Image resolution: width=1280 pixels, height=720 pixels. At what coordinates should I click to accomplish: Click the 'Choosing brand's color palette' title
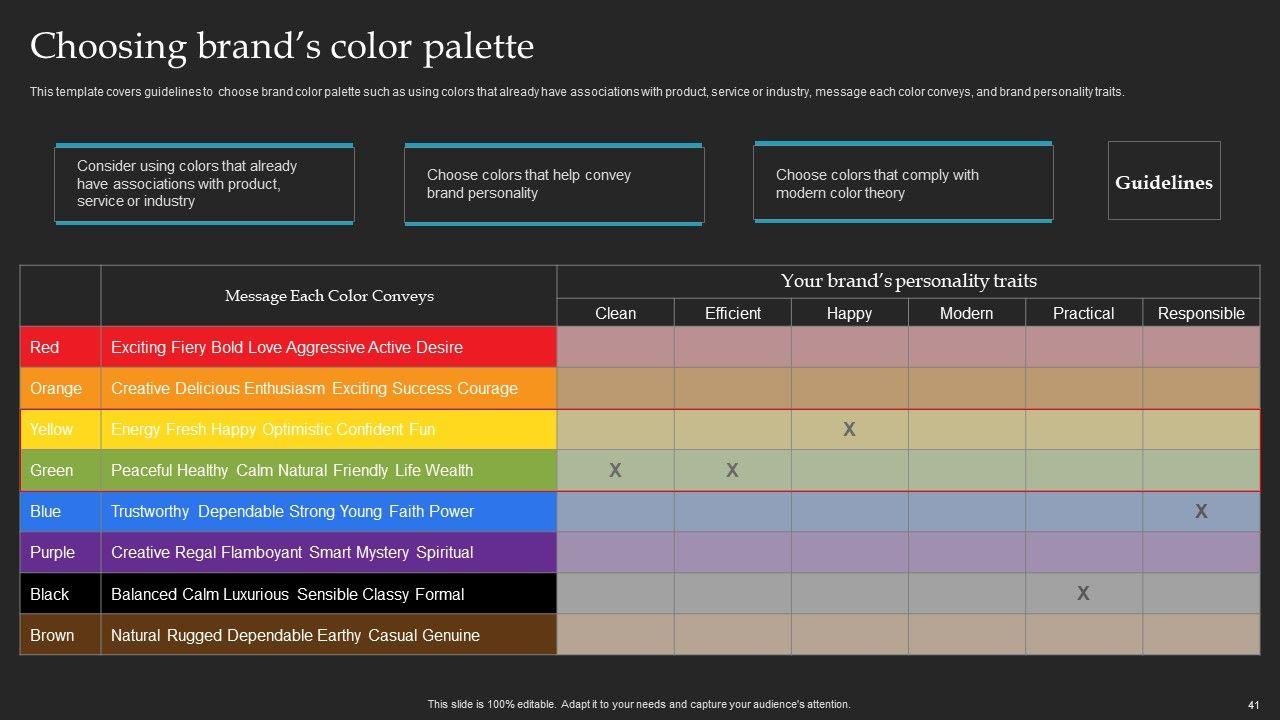pos(282,47)
